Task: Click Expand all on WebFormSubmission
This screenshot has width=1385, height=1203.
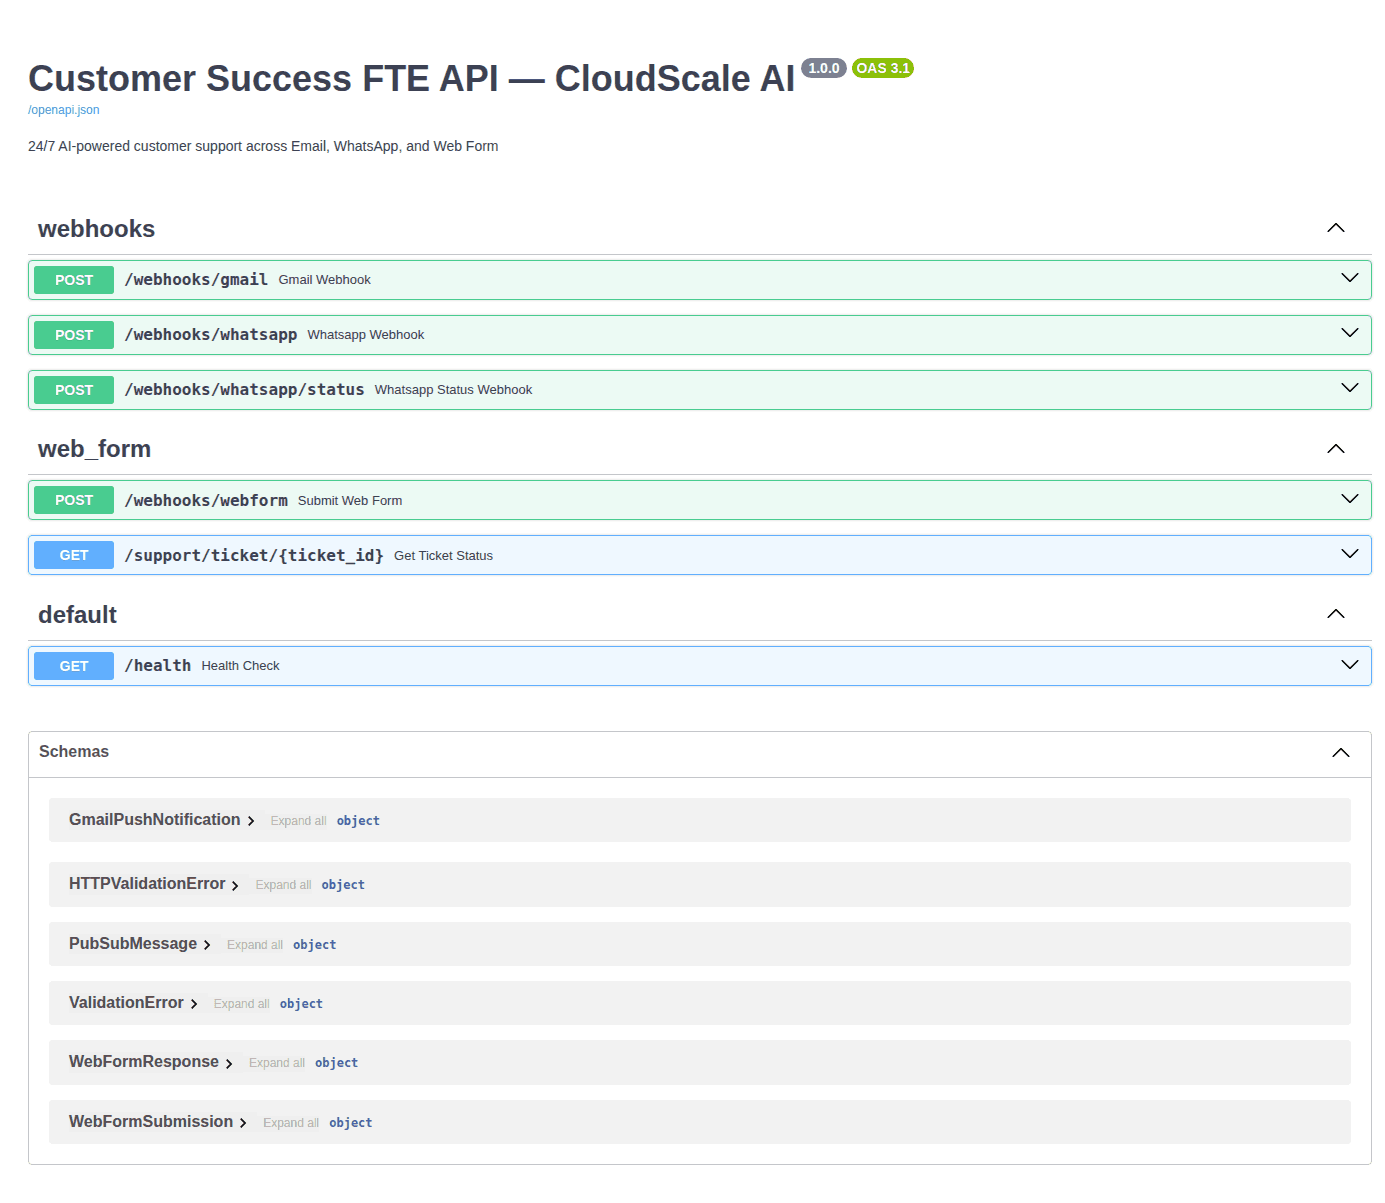Action: [x=290, y=1122]
